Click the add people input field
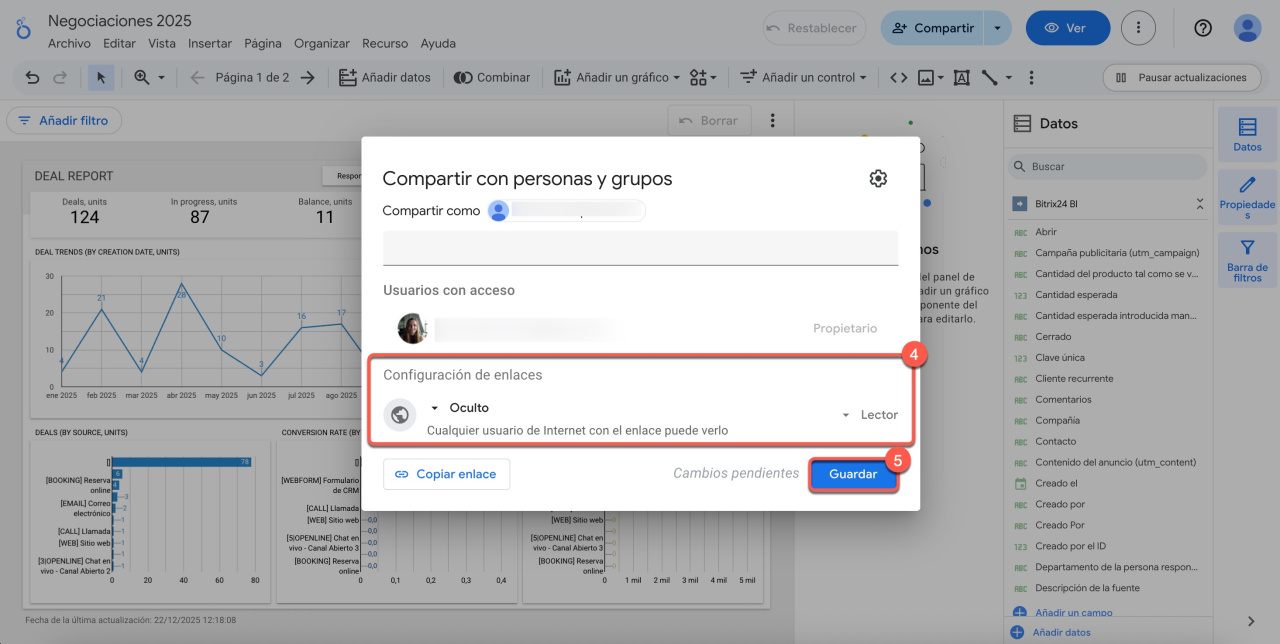 click(640, 247)
